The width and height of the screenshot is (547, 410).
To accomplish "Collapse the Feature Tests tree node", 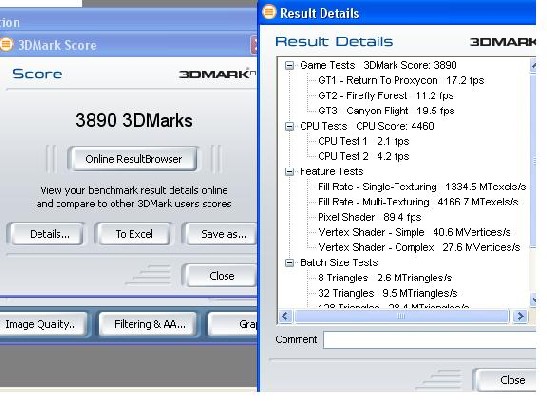I will click(289, 172).
